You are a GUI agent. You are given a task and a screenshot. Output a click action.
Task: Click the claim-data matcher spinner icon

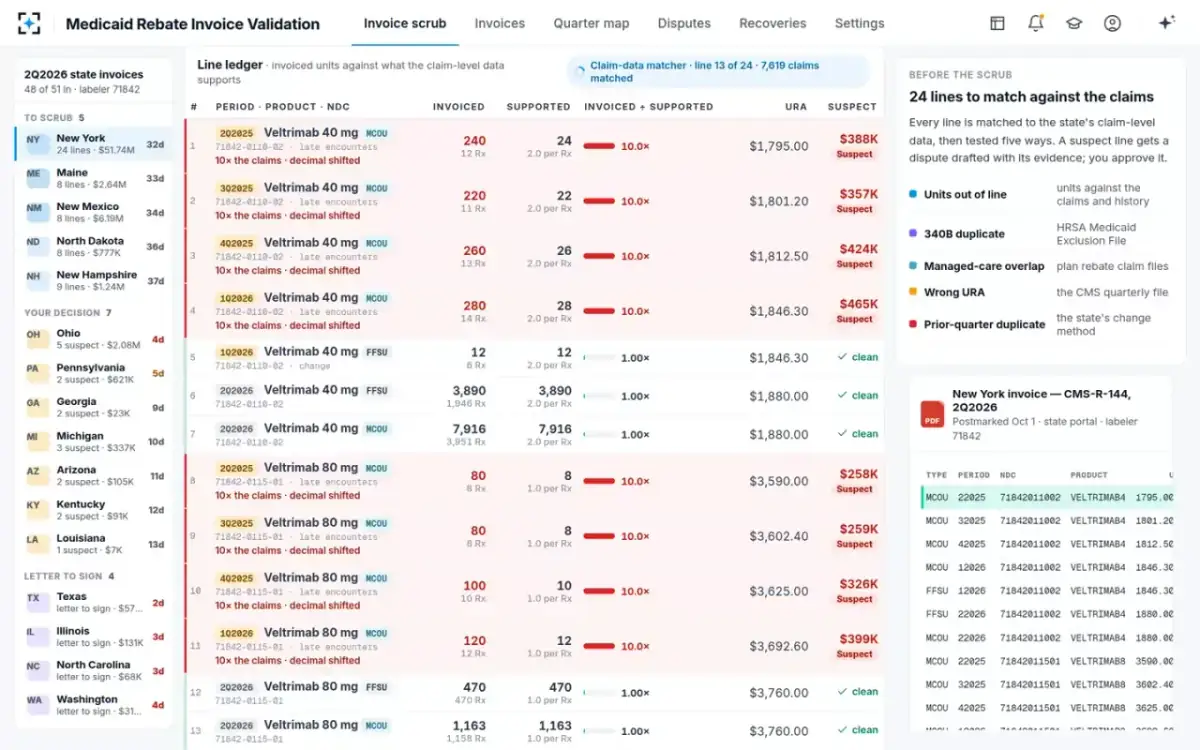pyautogui.click(x=578, y=72)
